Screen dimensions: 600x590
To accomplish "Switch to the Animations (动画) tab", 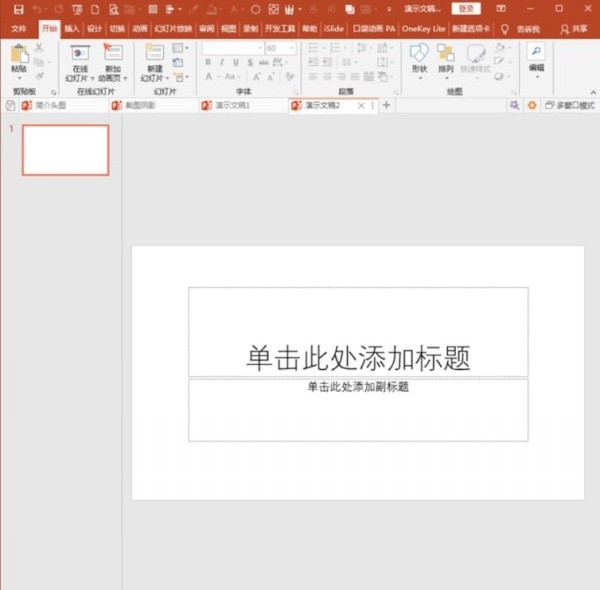I will pos(140,29).
